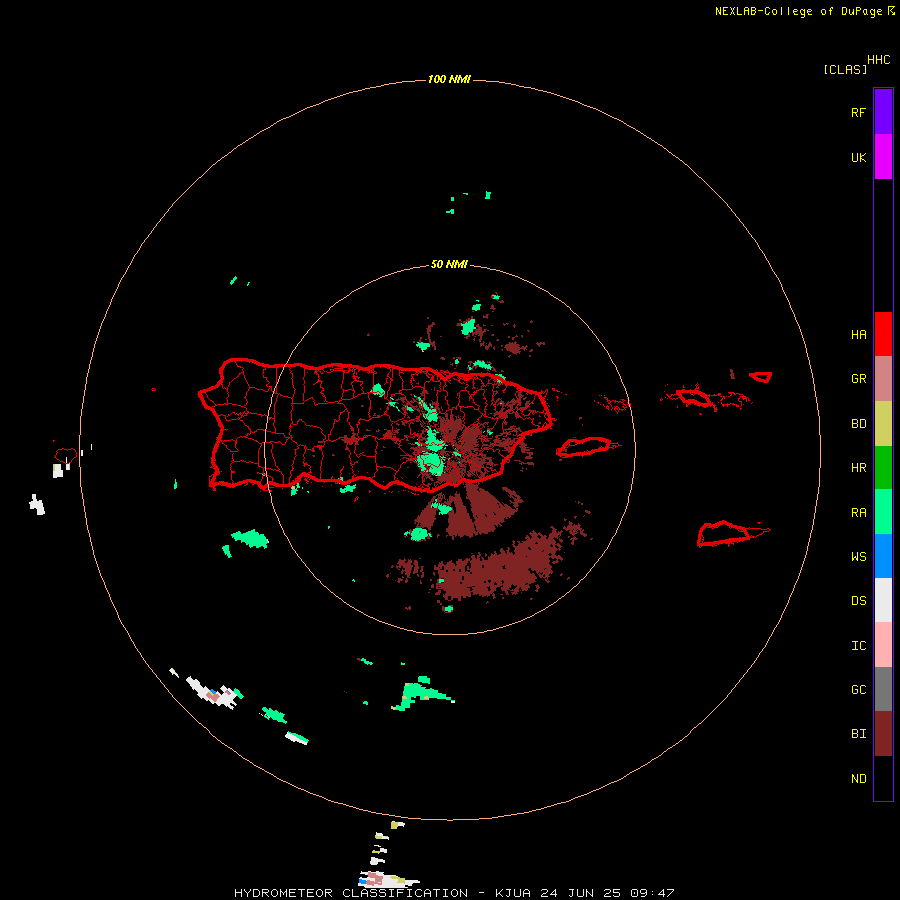Click the 'RF' legend label
Screen dimensions: 900x900
click(x=858, y=112)
